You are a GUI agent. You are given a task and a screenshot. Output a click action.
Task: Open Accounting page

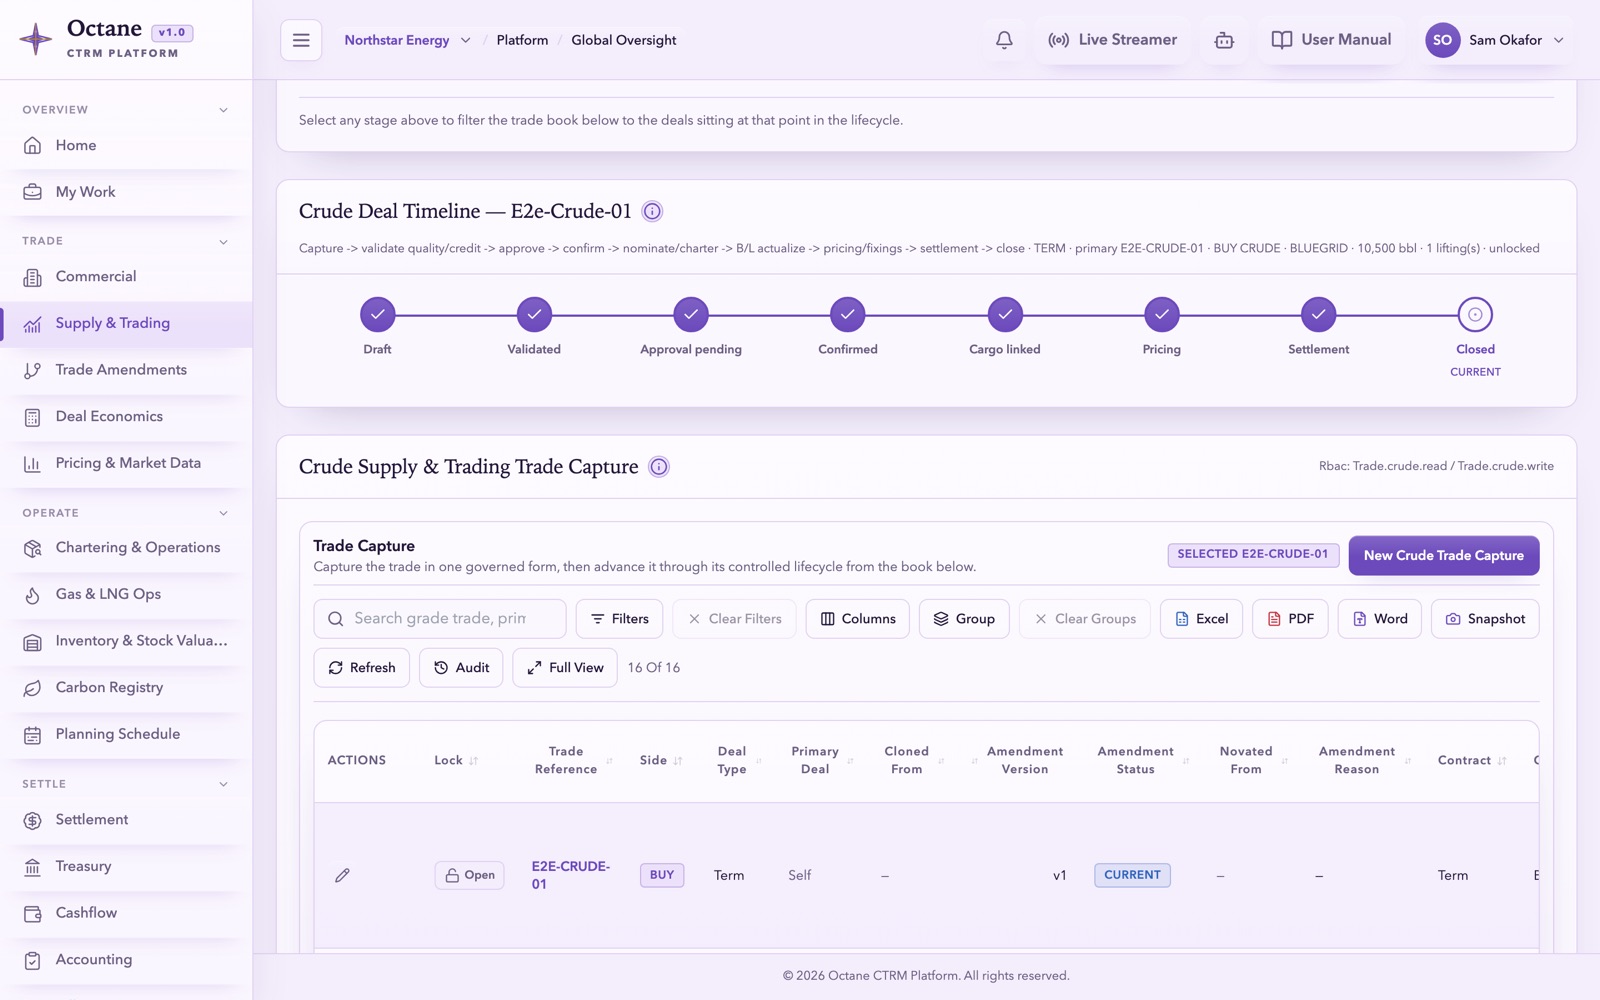click(x=126, y=960)
